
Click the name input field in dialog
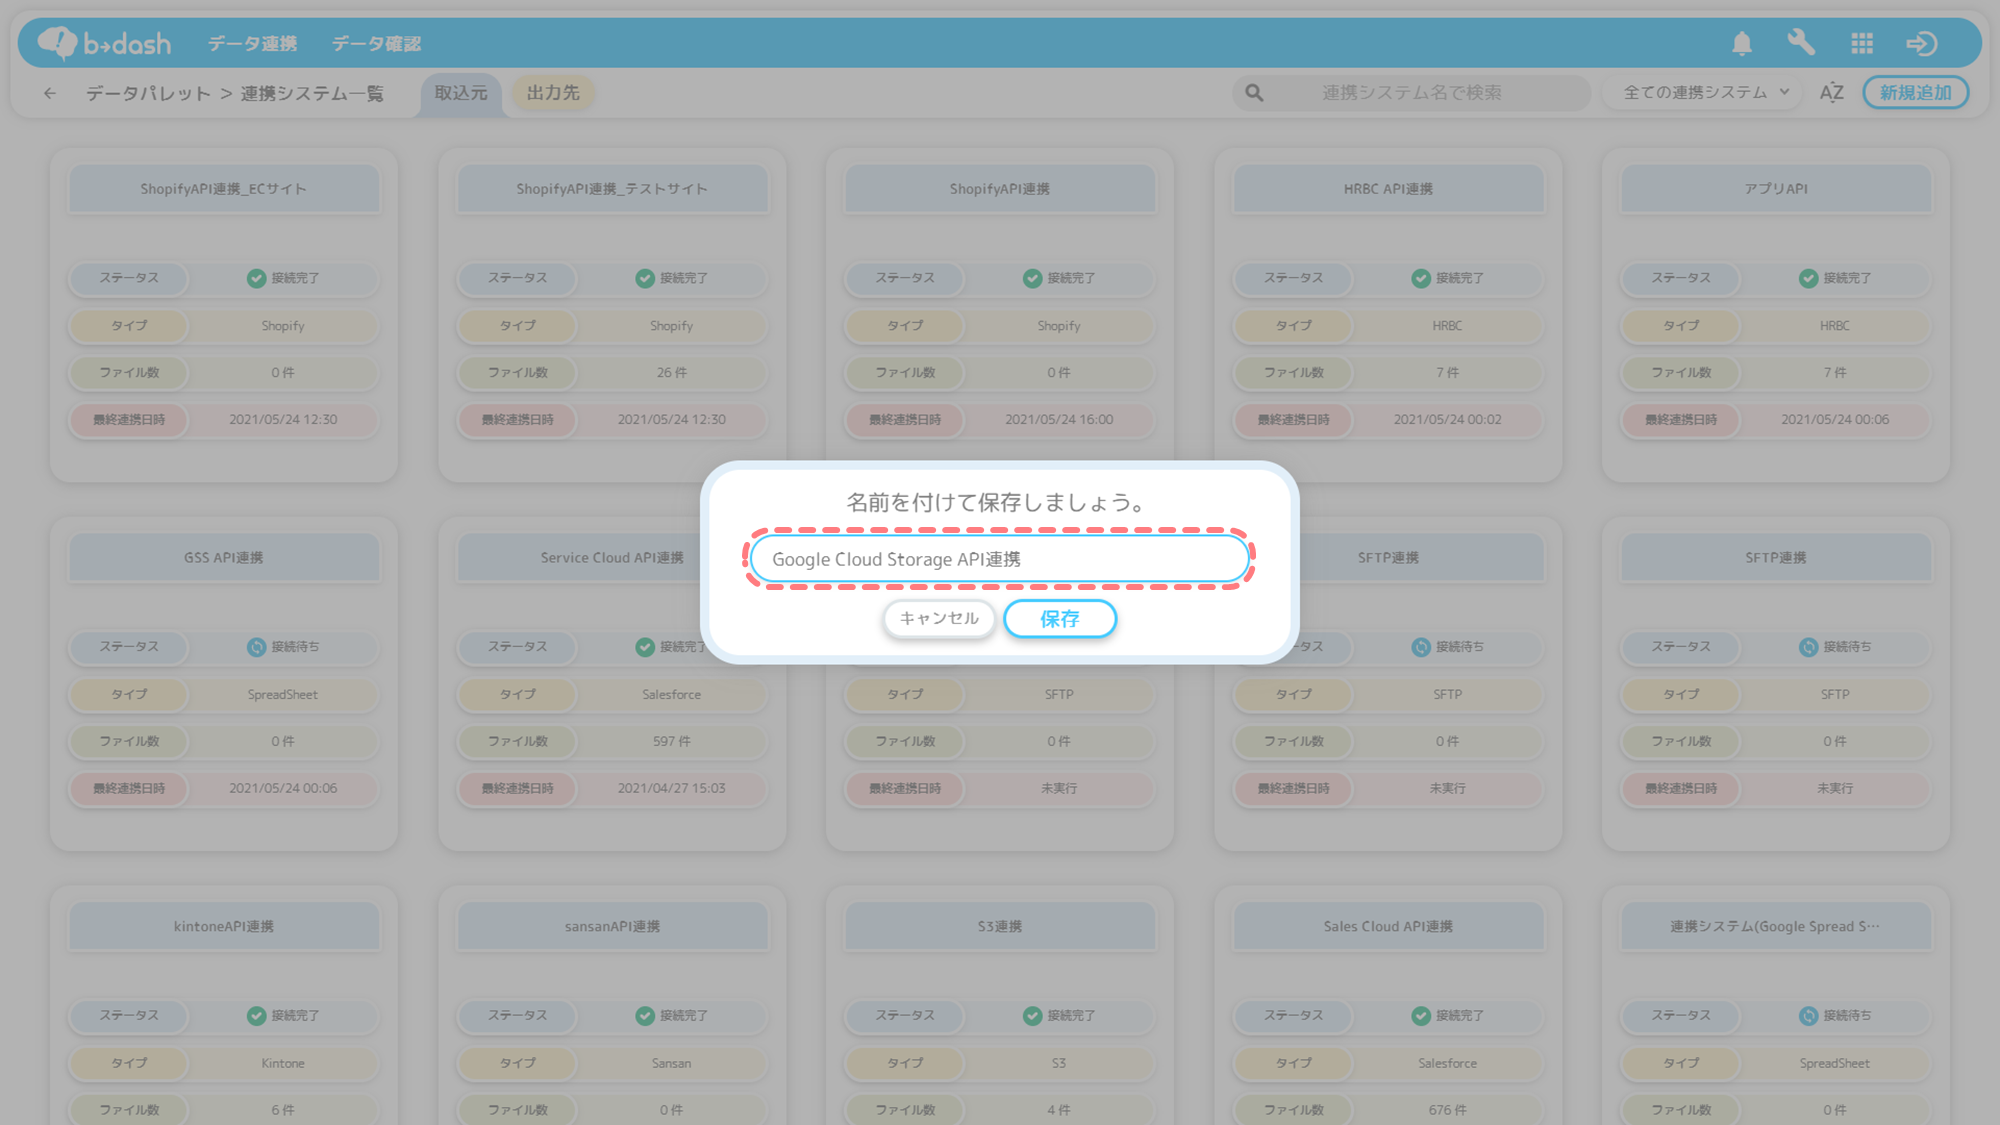point(999,559)
